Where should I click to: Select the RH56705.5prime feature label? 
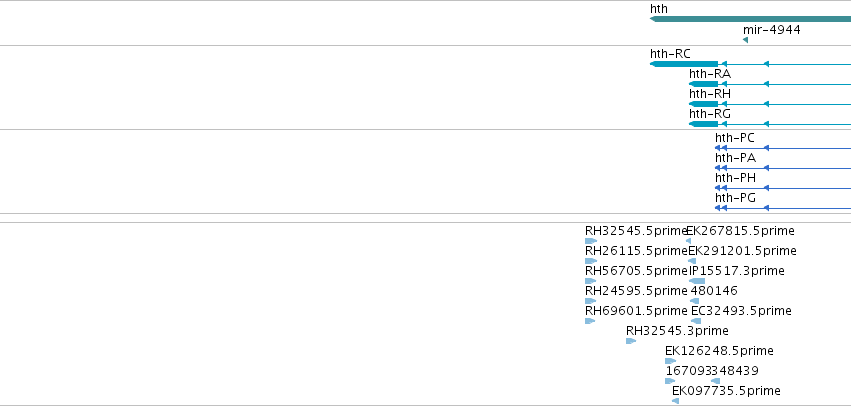[636, 271]
